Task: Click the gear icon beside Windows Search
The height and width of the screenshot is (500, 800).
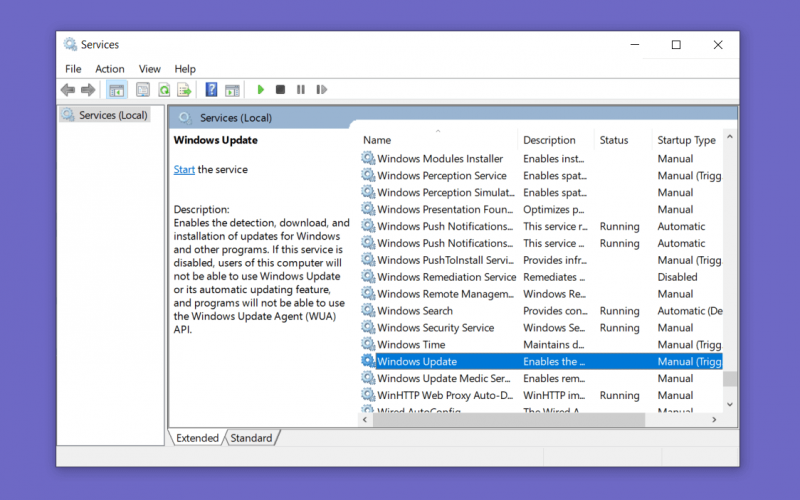Action: pos(368,310)
